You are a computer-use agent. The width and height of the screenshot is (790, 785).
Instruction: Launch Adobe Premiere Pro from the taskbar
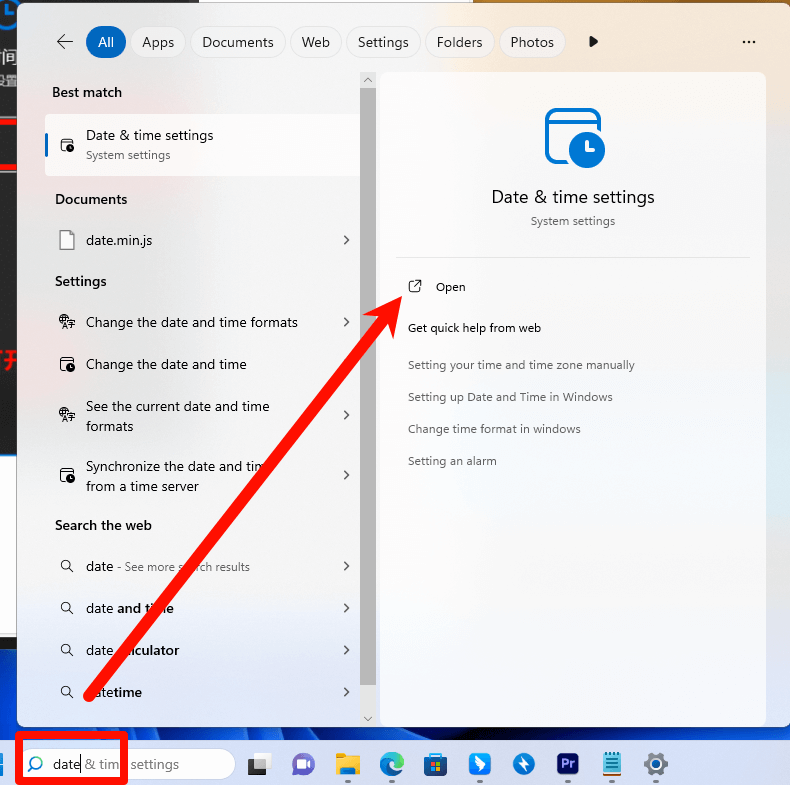coord(568,764)
